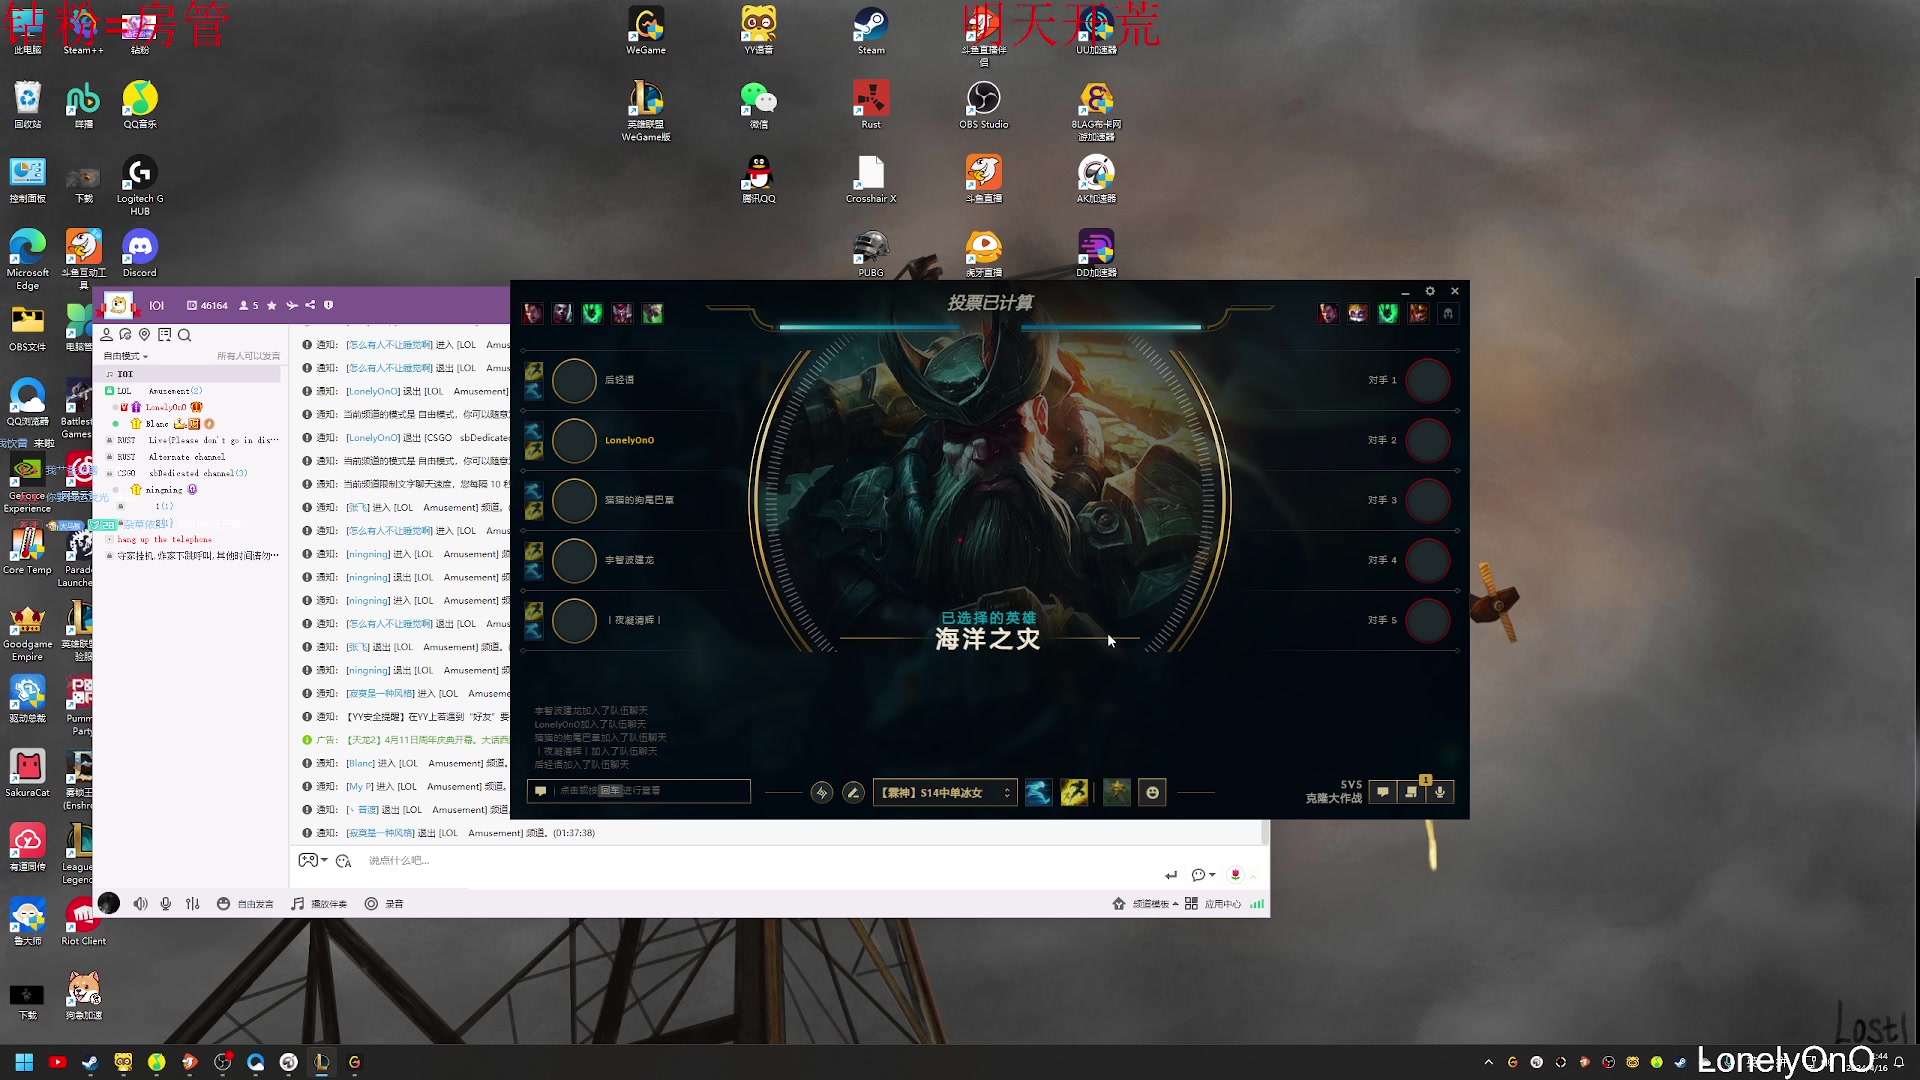
Task: Open the Crosshair X desktop shortcut
Action: [871, 179]
